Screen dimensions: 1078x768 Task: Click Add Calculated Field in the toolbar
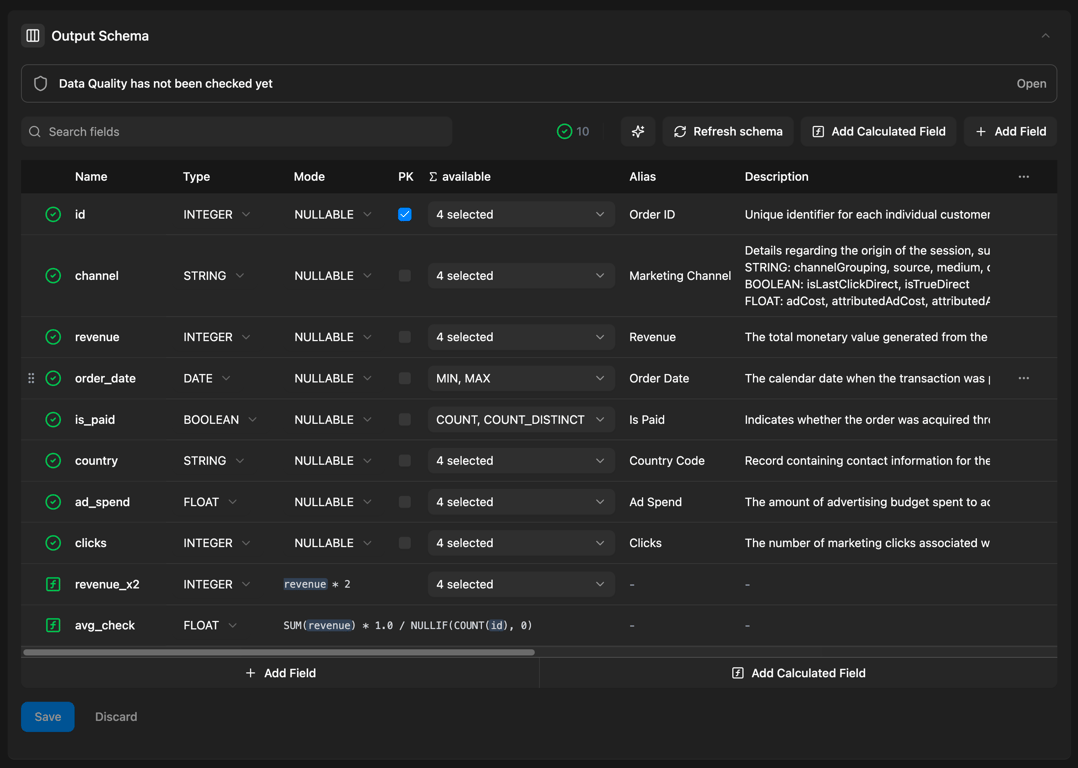(x=878, y=131)
